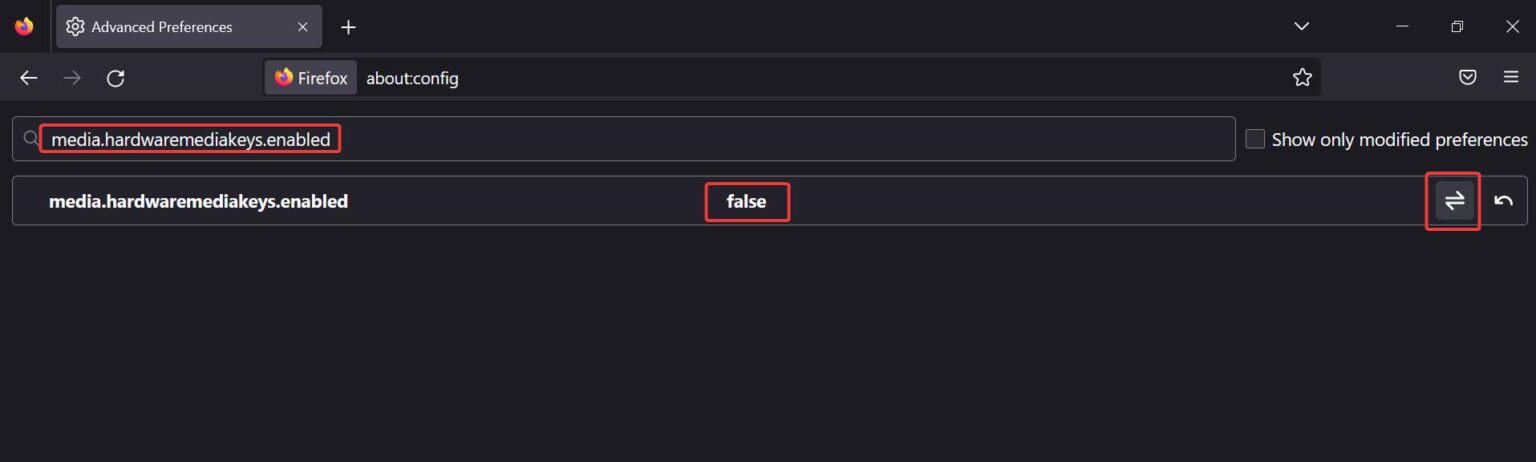Click the about:config address bar text

pos(412,78)
